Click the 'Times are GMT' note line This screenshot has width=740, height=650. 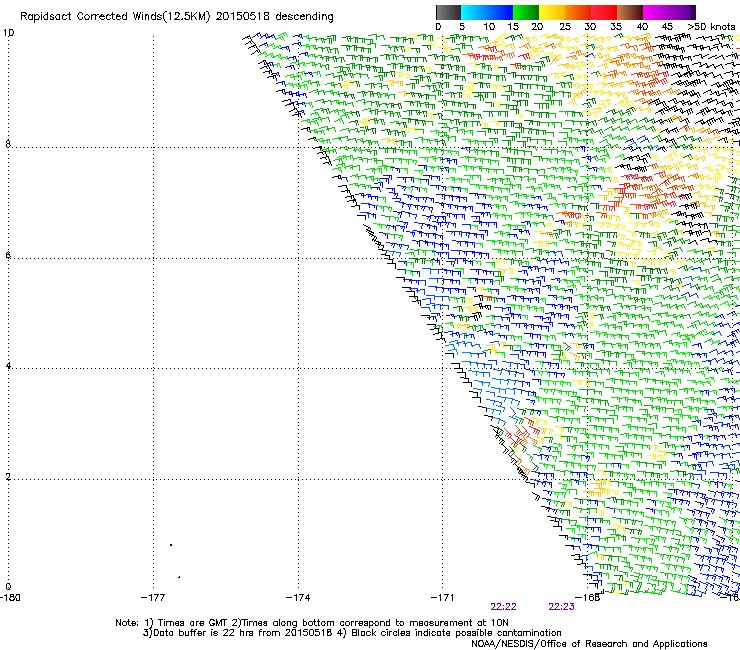(312, 623)
